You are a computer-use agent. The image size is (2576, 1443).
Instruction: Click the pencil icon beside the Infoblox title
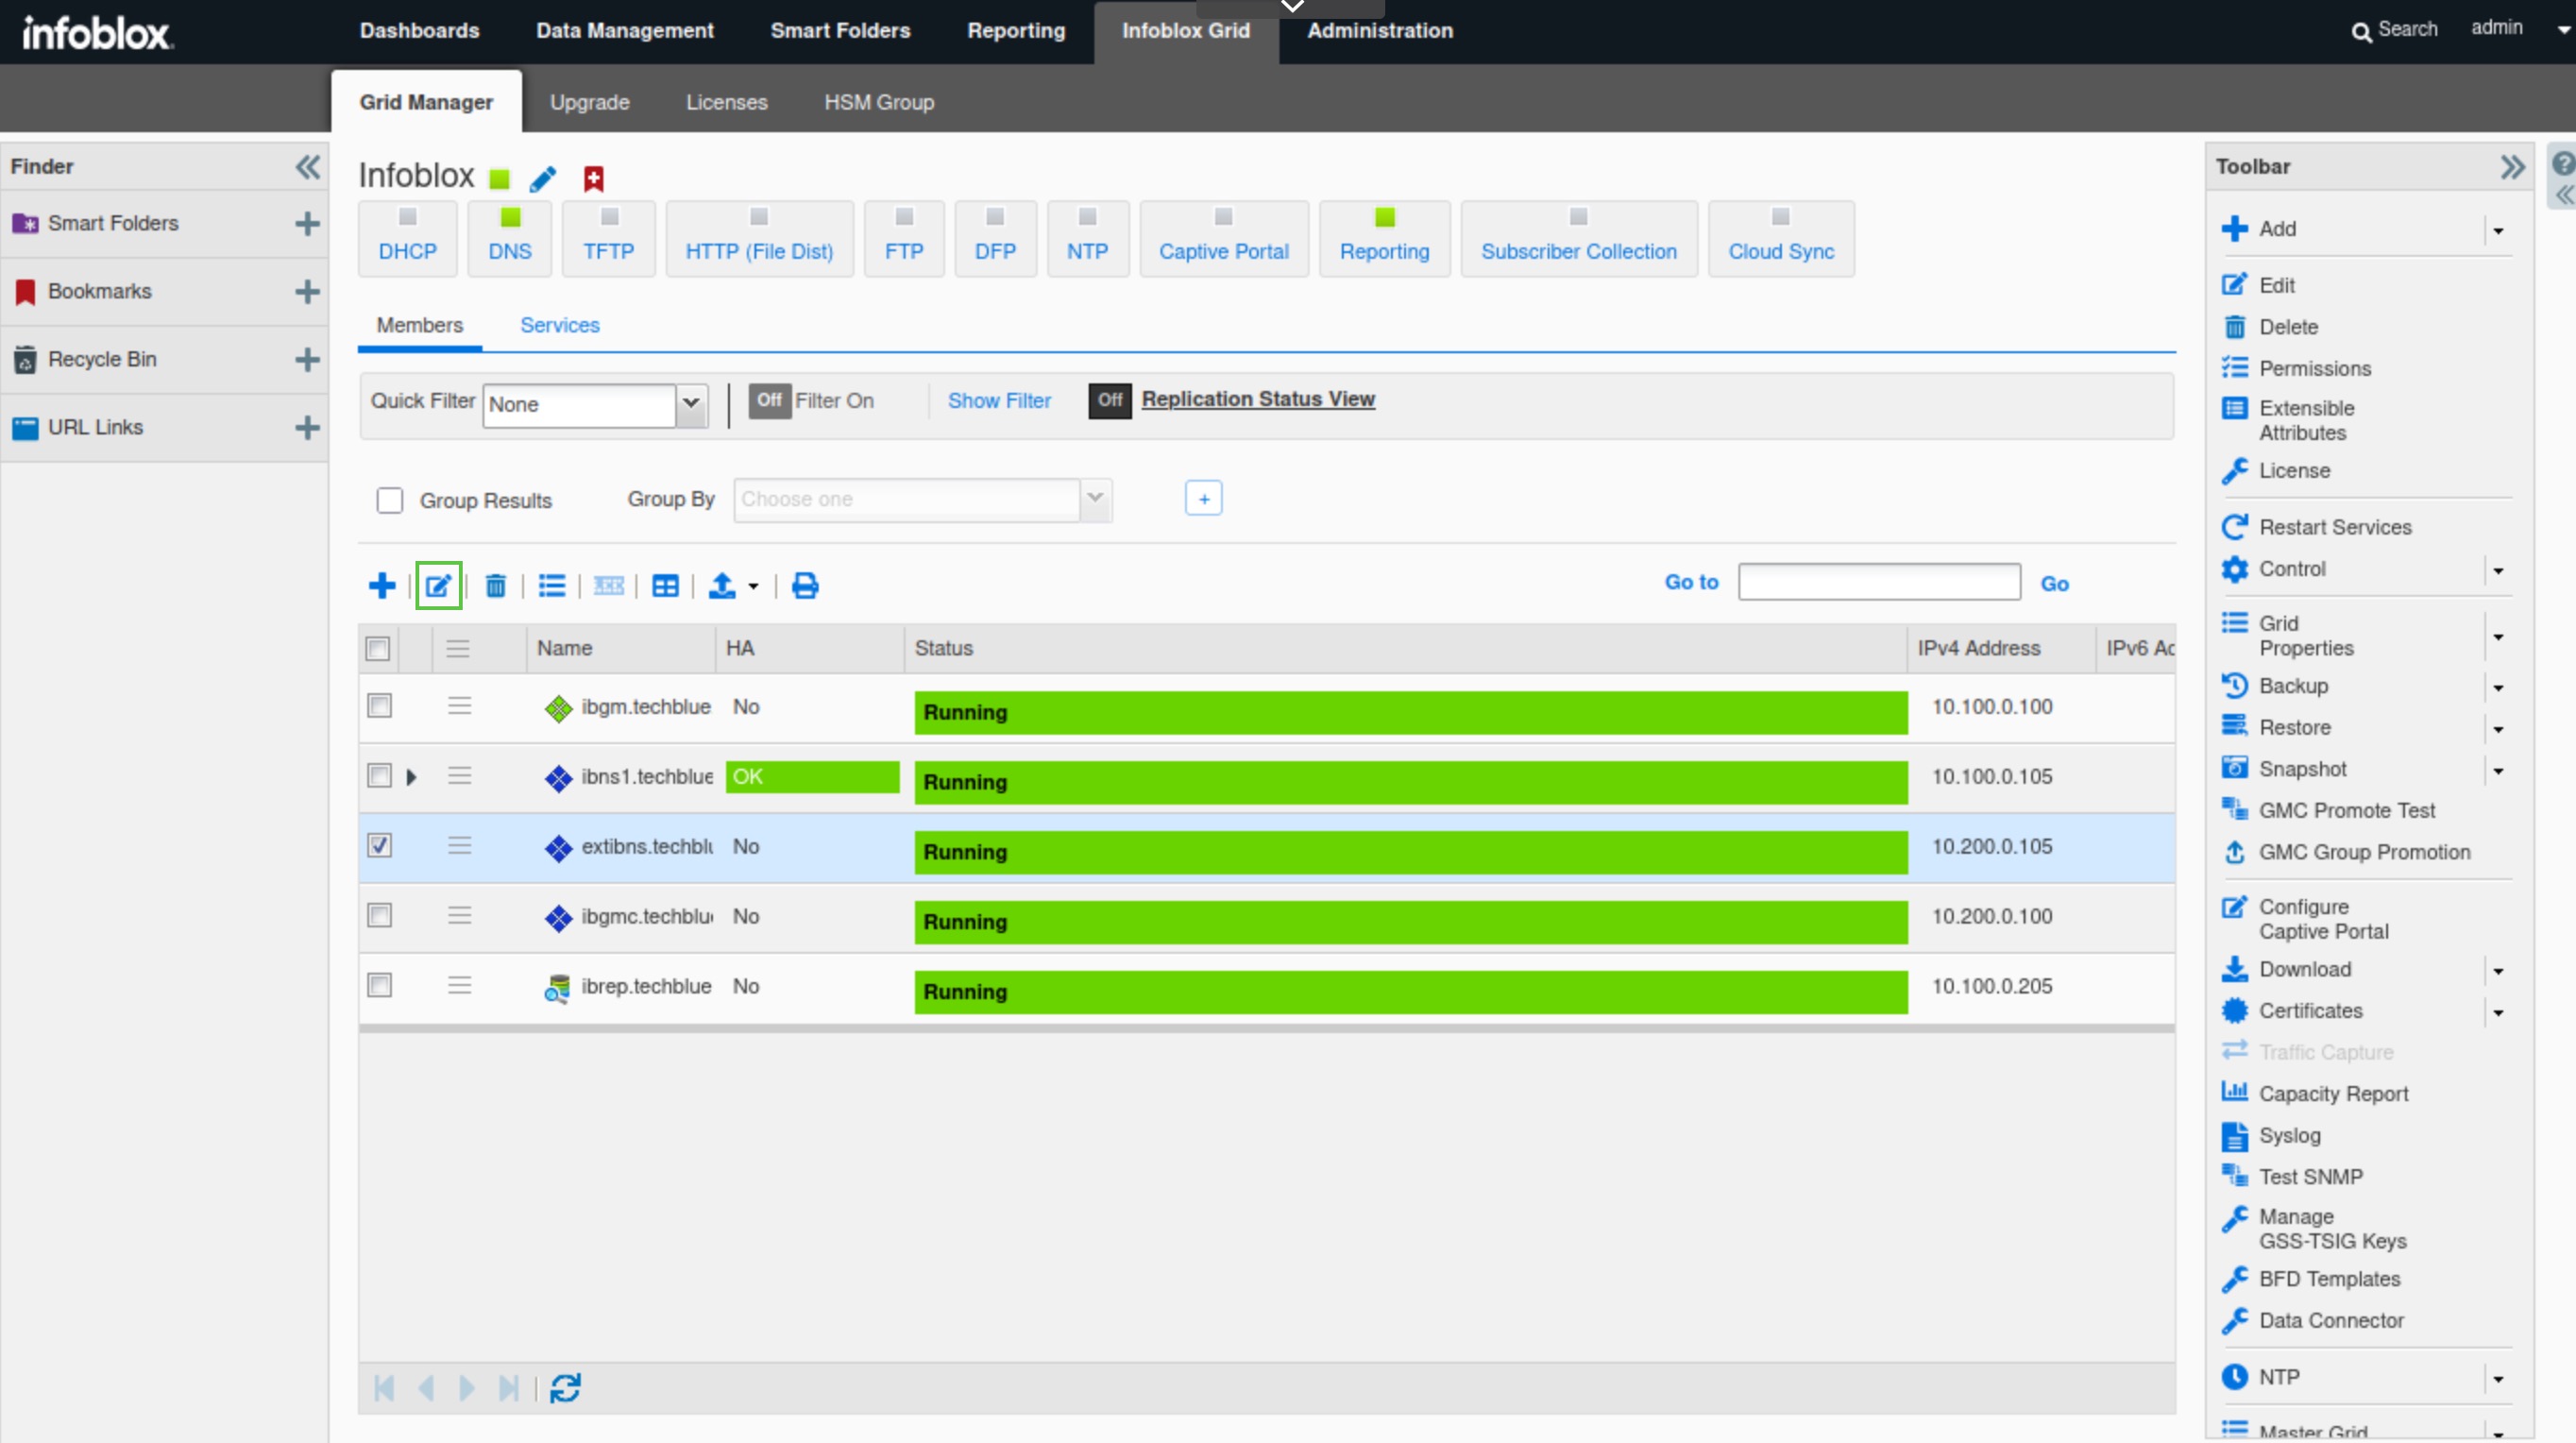pyautogui.click(x=543, y=179)
